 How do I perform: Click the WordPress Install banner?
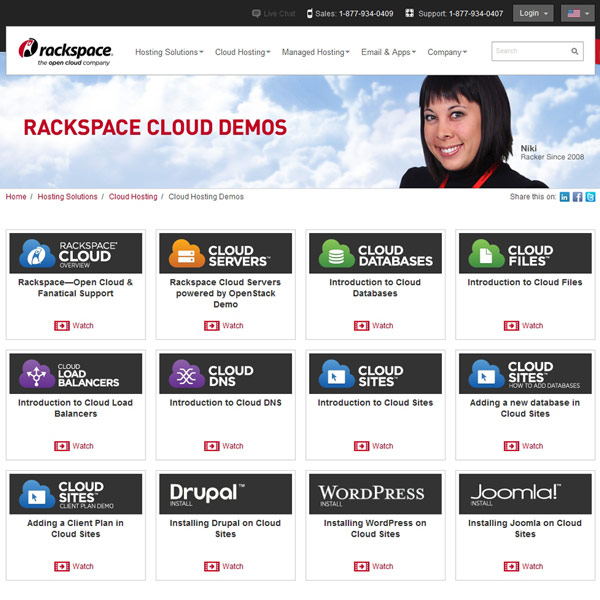coord(375,494)
